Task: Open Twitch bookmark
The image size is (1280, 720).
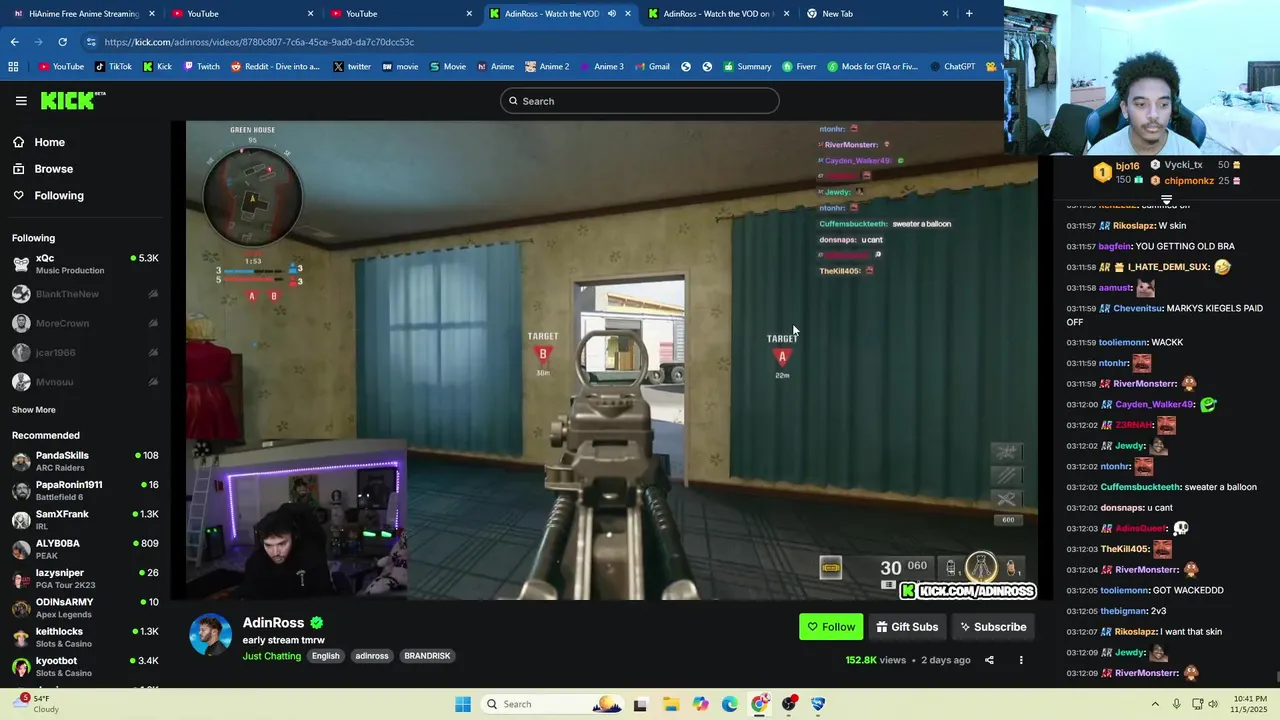Action: 201,67
